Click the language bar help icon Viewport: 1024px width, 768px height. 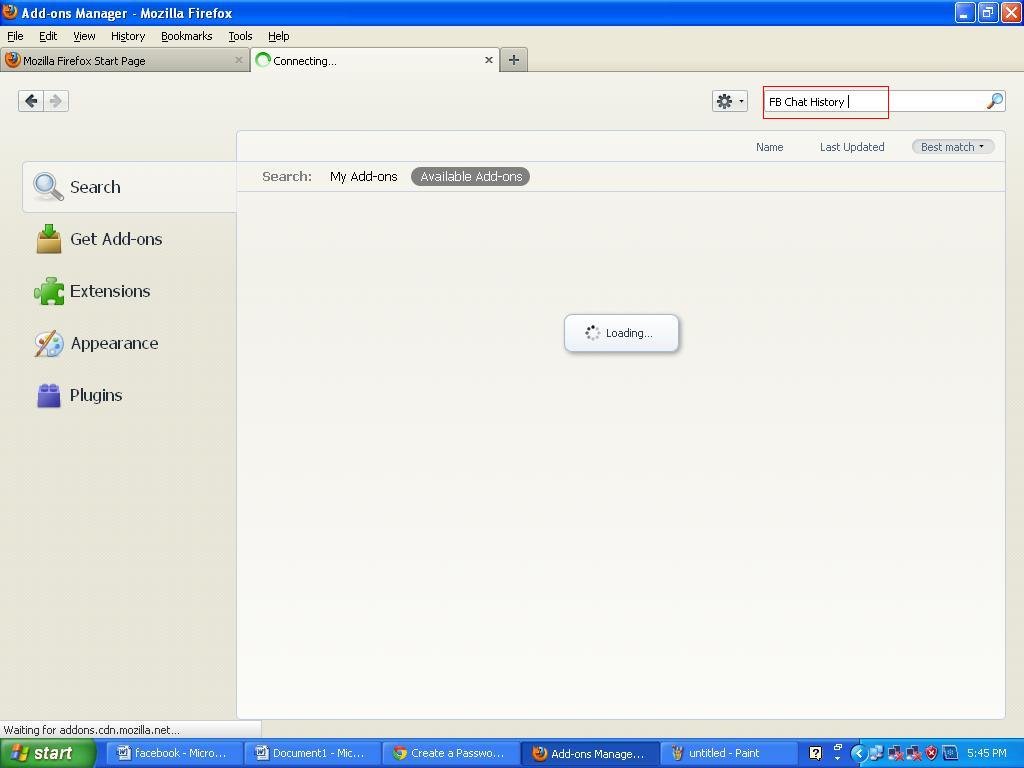click(x=815, y=754)
